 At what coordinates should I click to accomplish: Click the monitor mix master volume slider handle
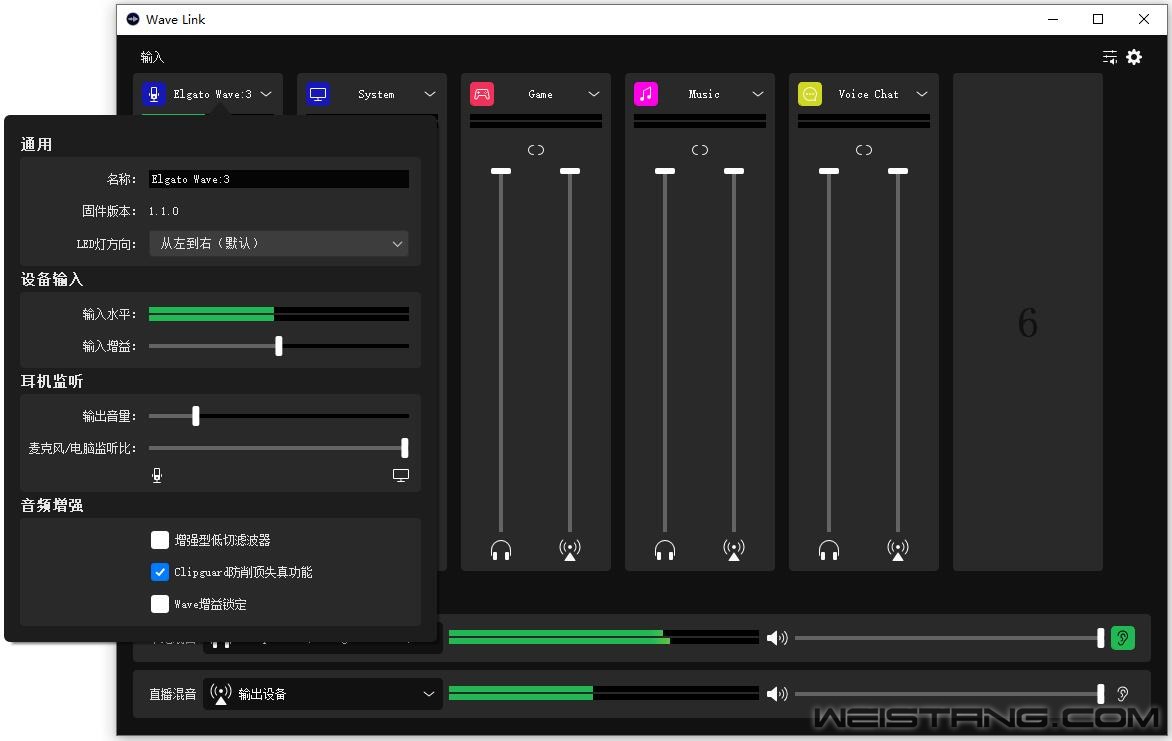pos(1100,638)
